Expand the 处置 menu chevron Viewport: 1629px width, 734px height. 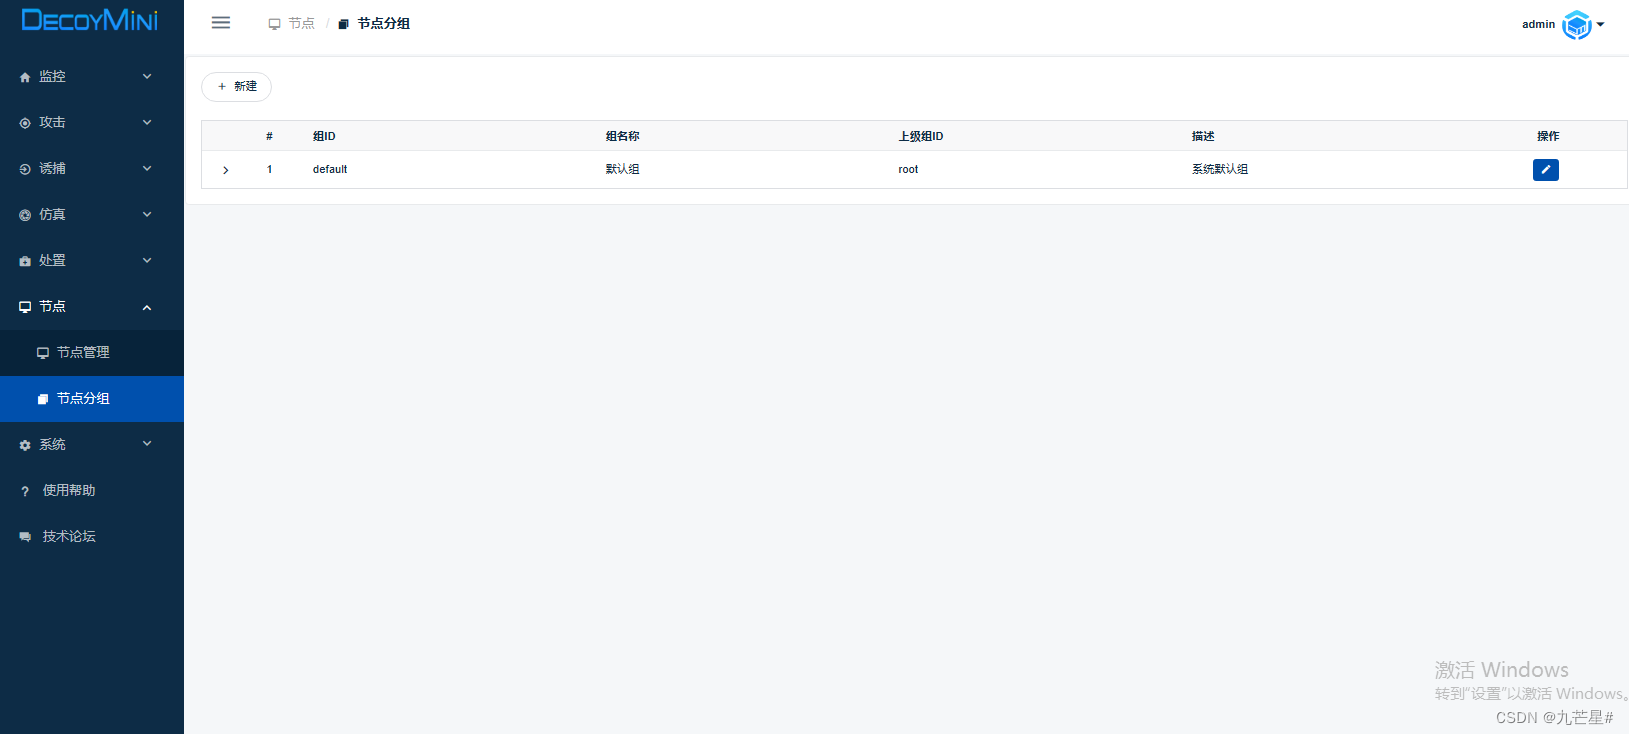[x=147, y=260]
